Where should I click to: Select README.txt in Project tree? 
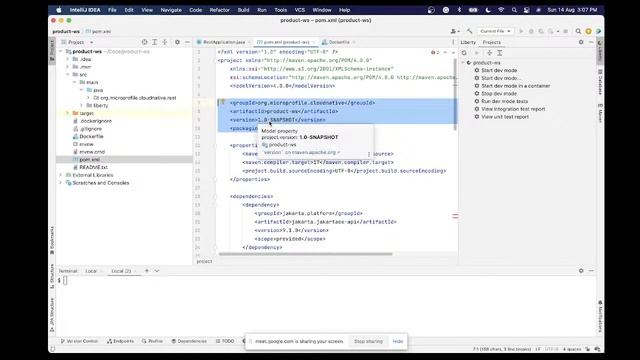point(93,167)
